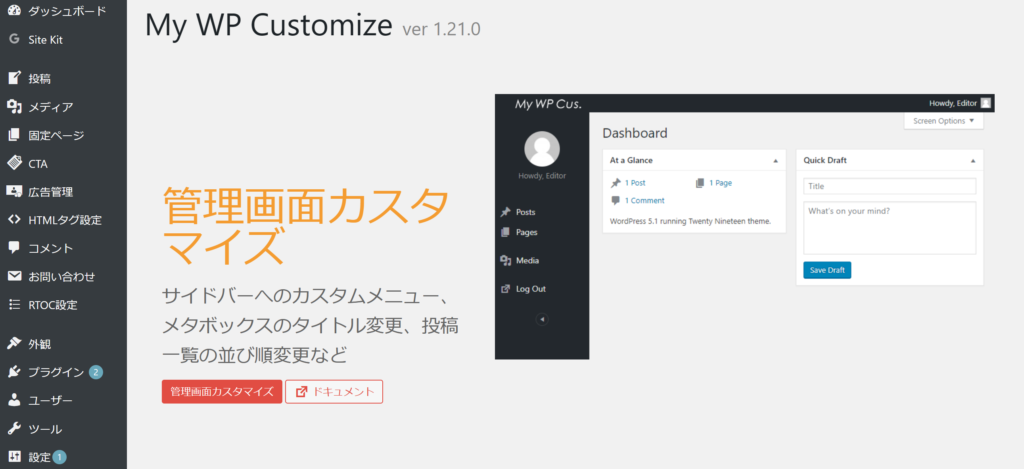This screenshot has width=1024, height=469.
Task: Click the envelope icon for お問い合わせ
Action: [x=14, y=277]
